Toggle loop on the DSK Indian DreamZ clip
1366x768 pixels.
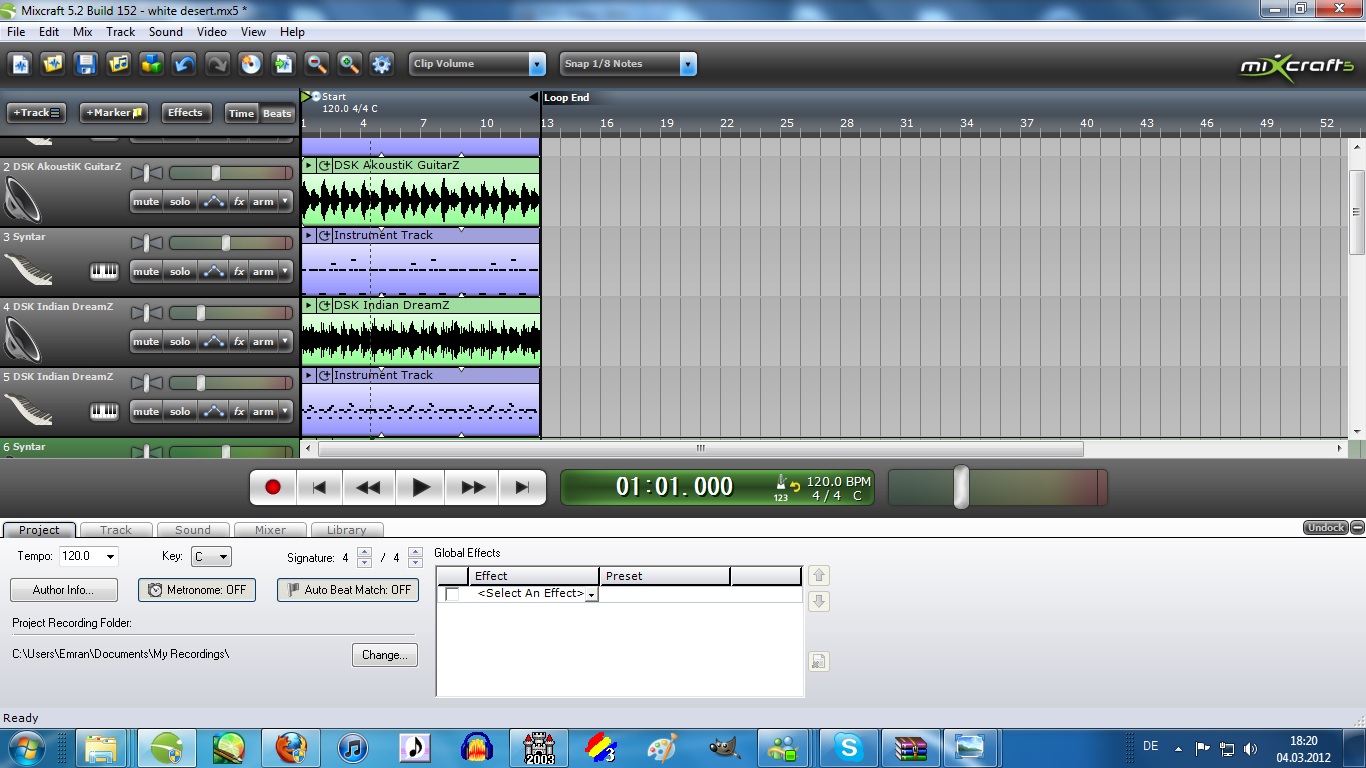[325, 305]
